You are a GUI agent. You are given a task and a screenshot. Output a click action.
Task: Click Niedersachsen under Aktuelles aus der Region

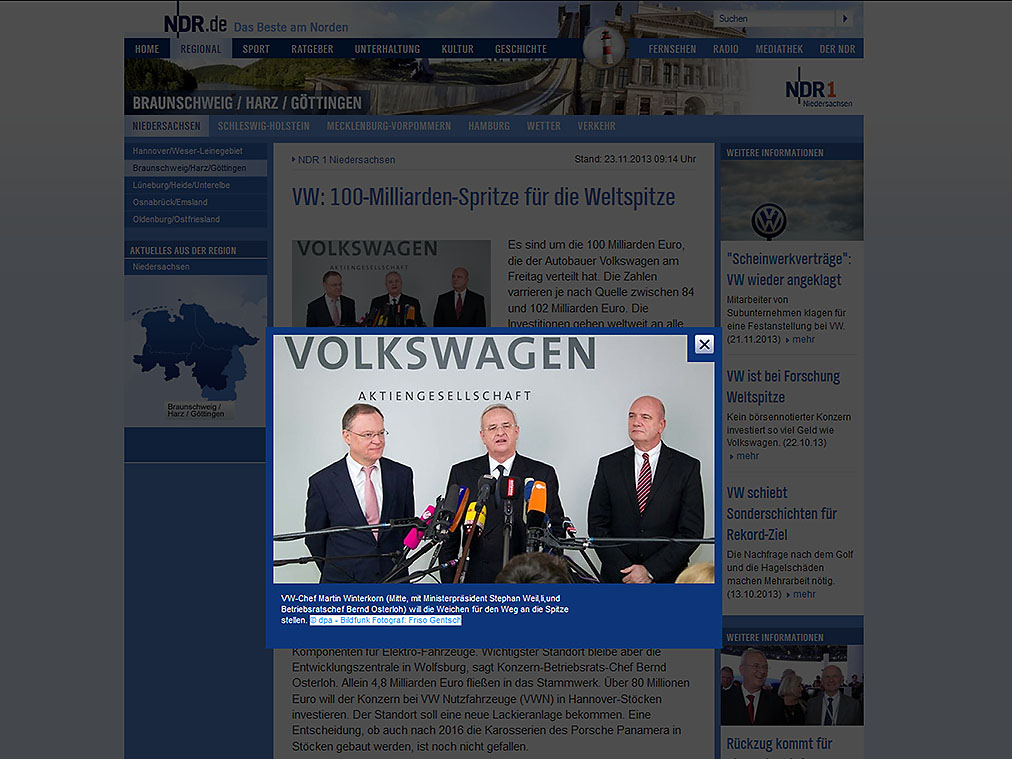(196, 267)
